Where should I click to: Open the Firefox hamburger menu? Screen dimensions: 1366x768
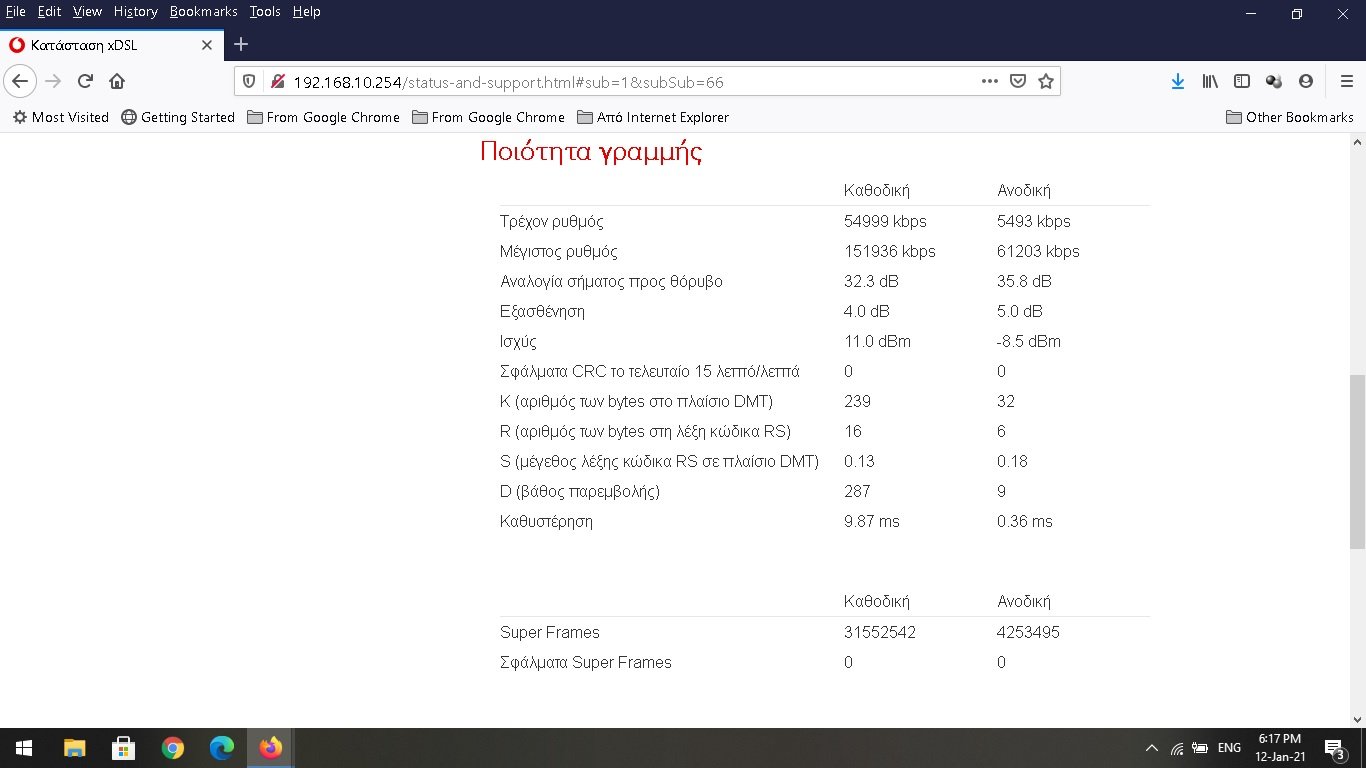(x=1346, y=81)
